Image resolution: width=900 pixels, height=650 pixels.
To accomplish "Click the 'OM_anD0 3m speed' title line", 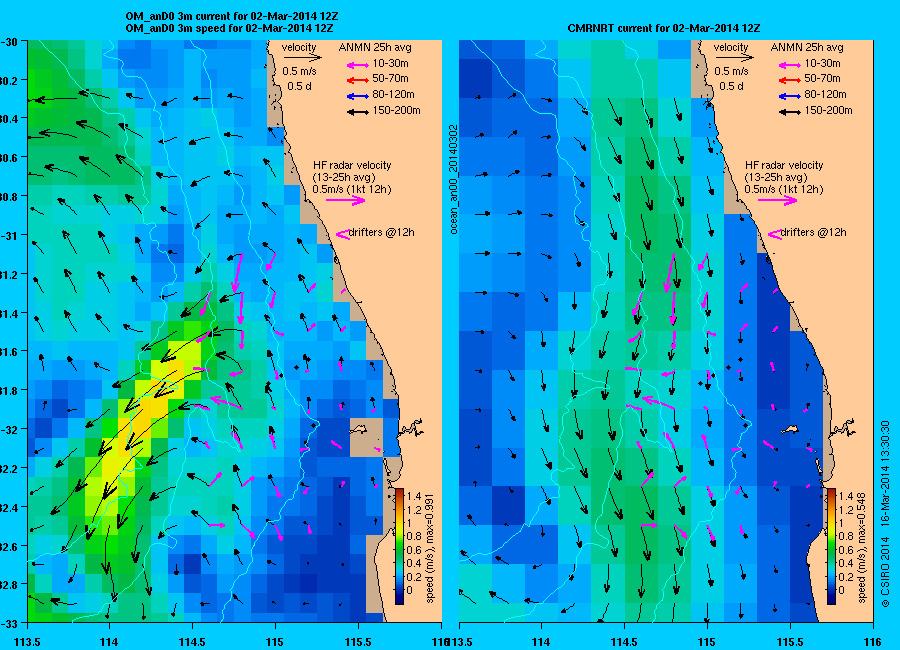I will [230, 28].
